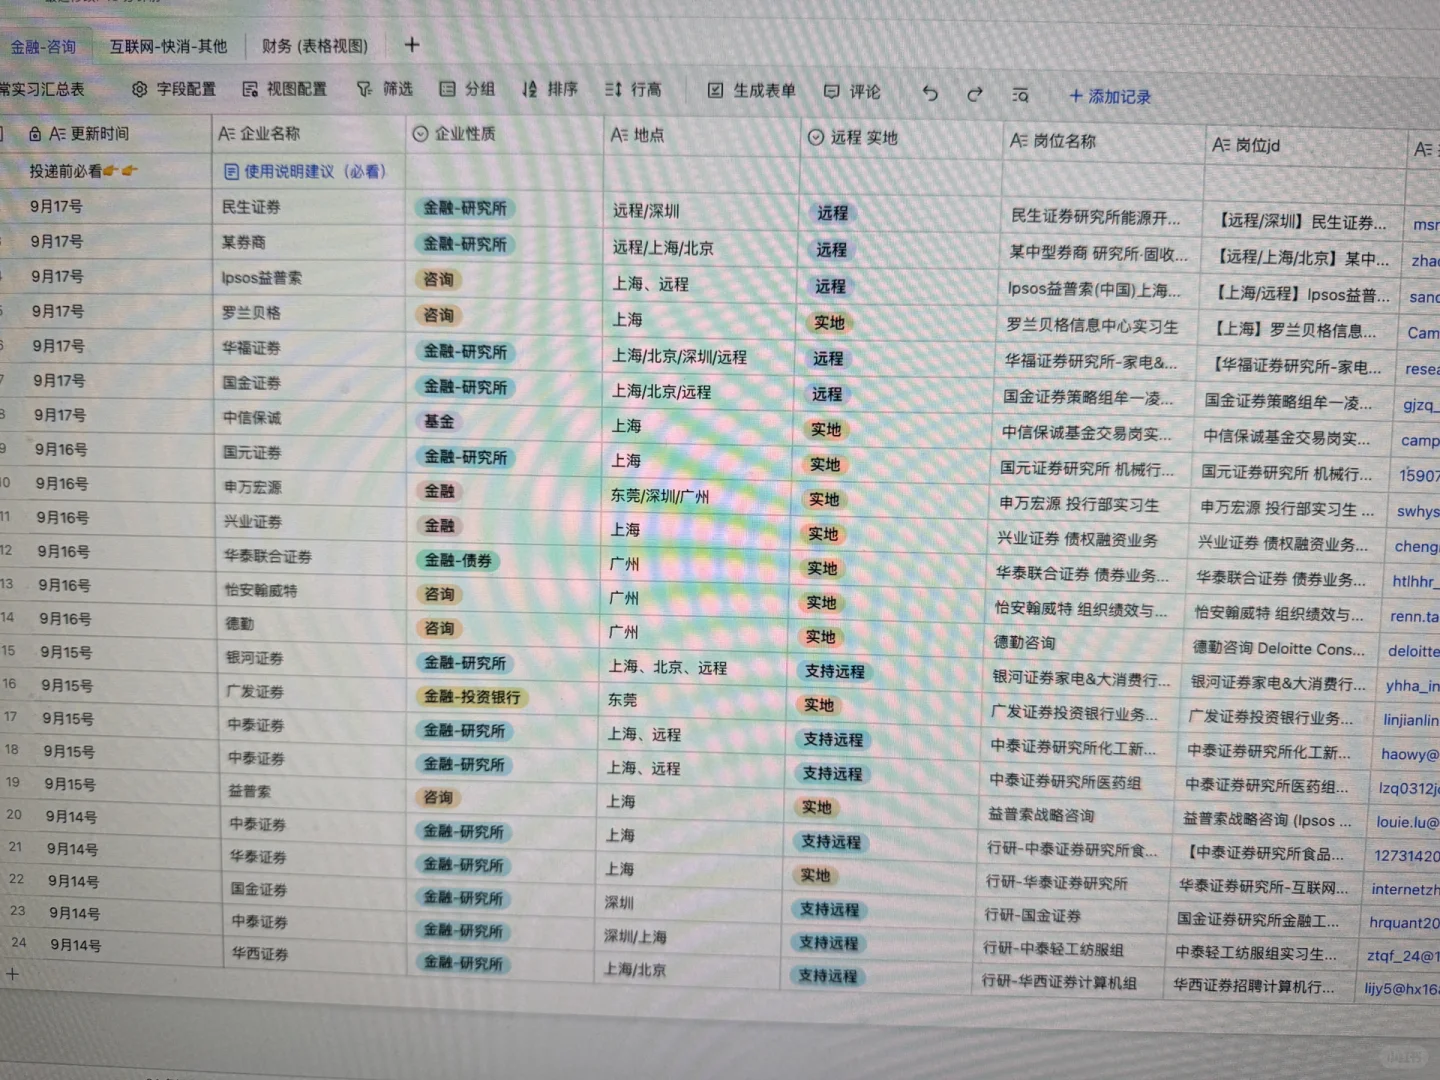Click the 生成表单 form generator

pyautogui.click(x=751, y=91)
